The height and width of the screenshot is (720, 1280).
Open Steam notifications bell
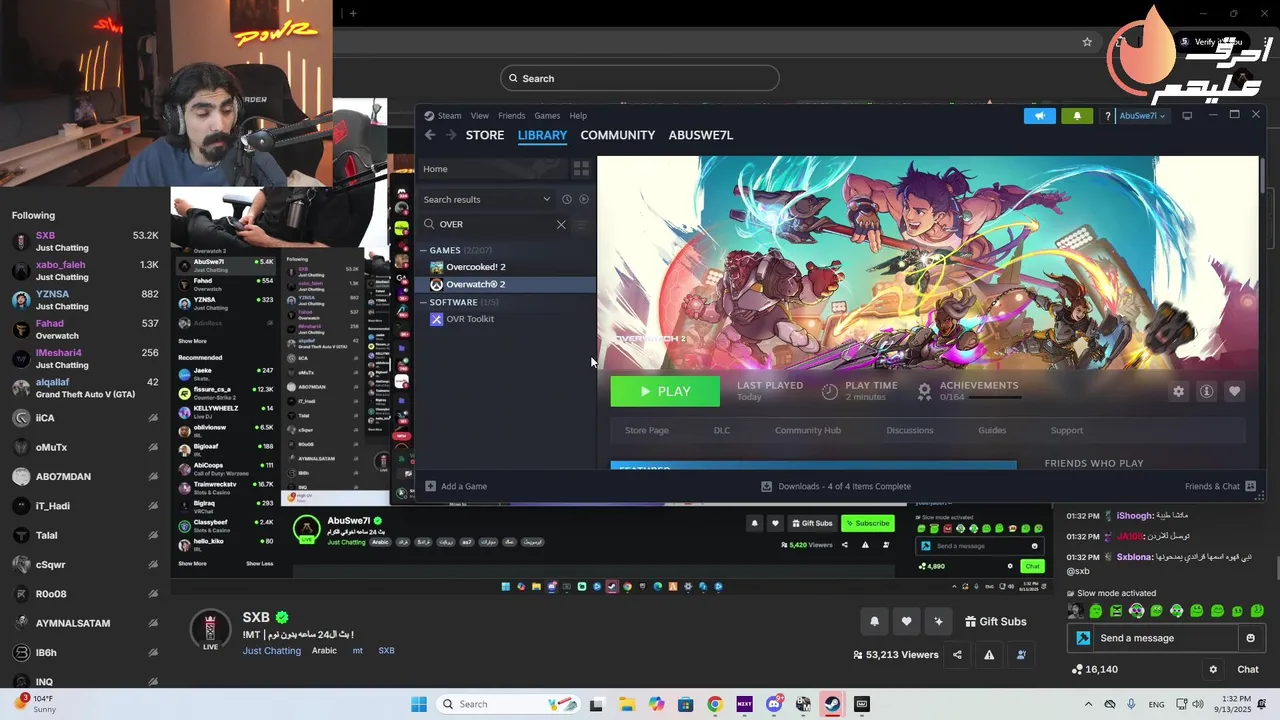pyautogui.click(x=1077, y=116)
